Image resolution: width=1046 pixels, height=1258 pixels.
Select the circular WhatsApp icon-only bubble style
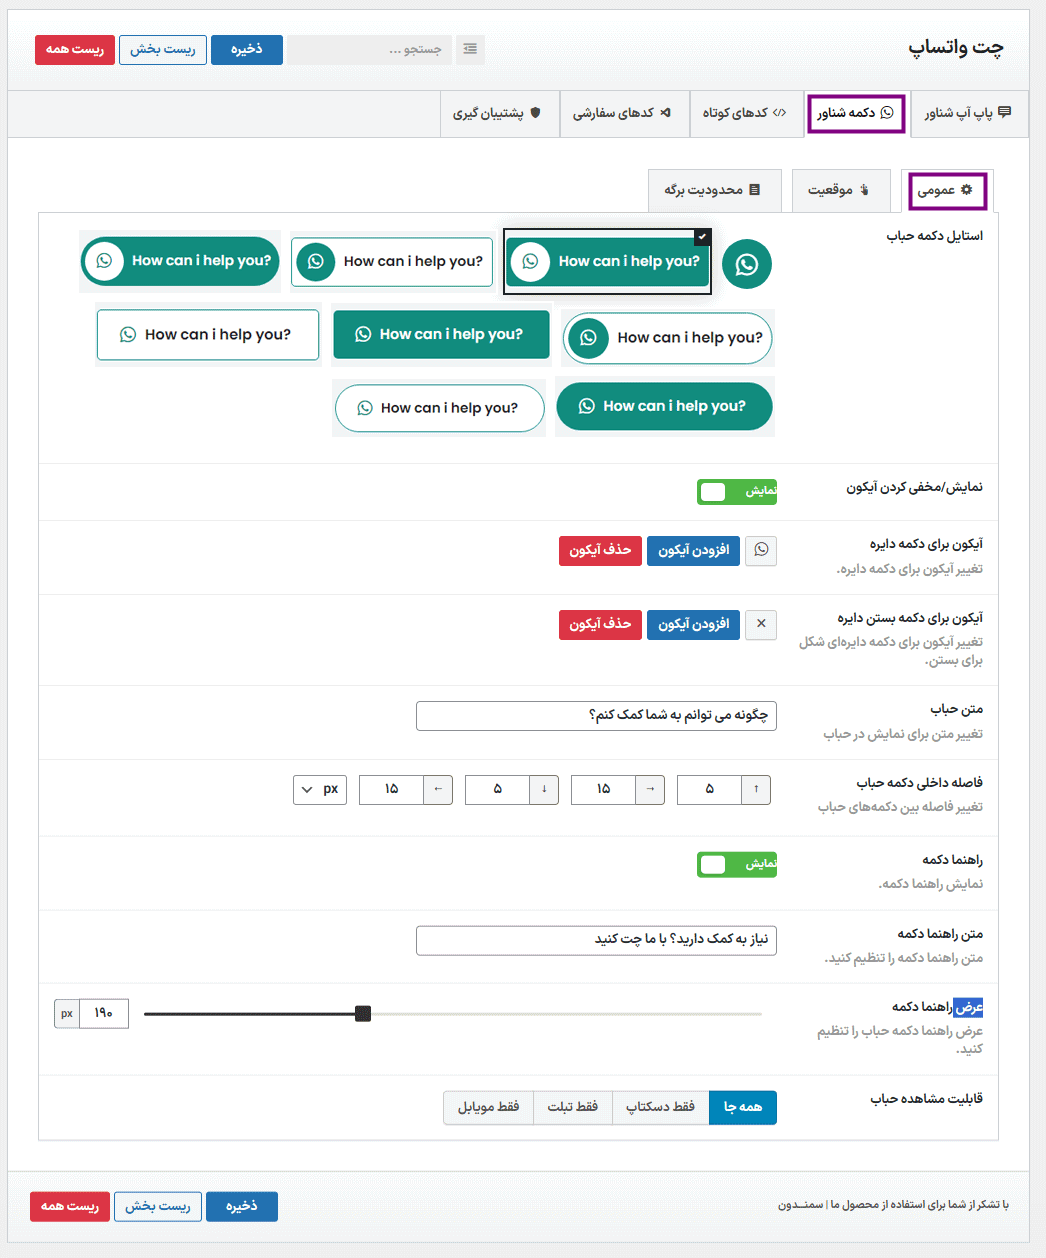coord(747,264)
